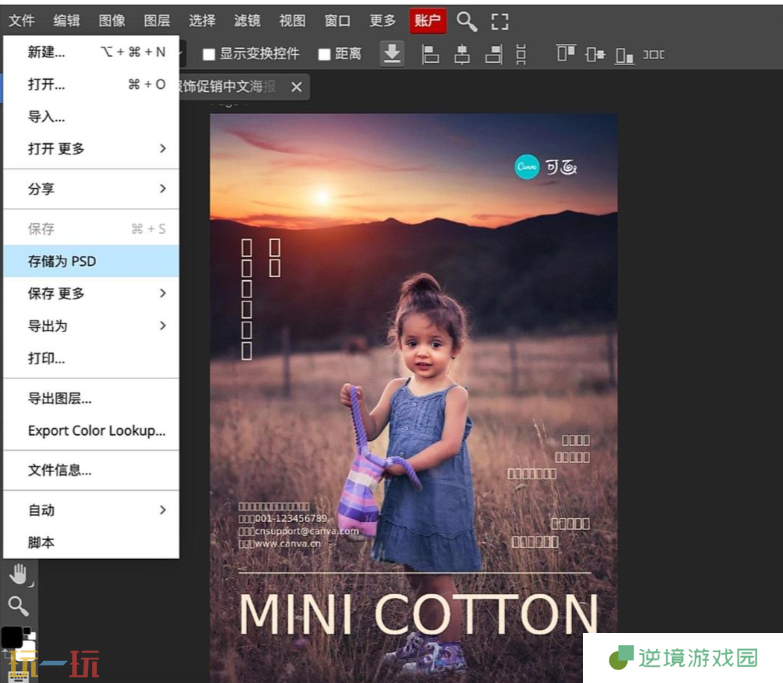This screenshot has height=683, width=783.
Task: Align bottom edges icon
Action: tap(624, 55)
